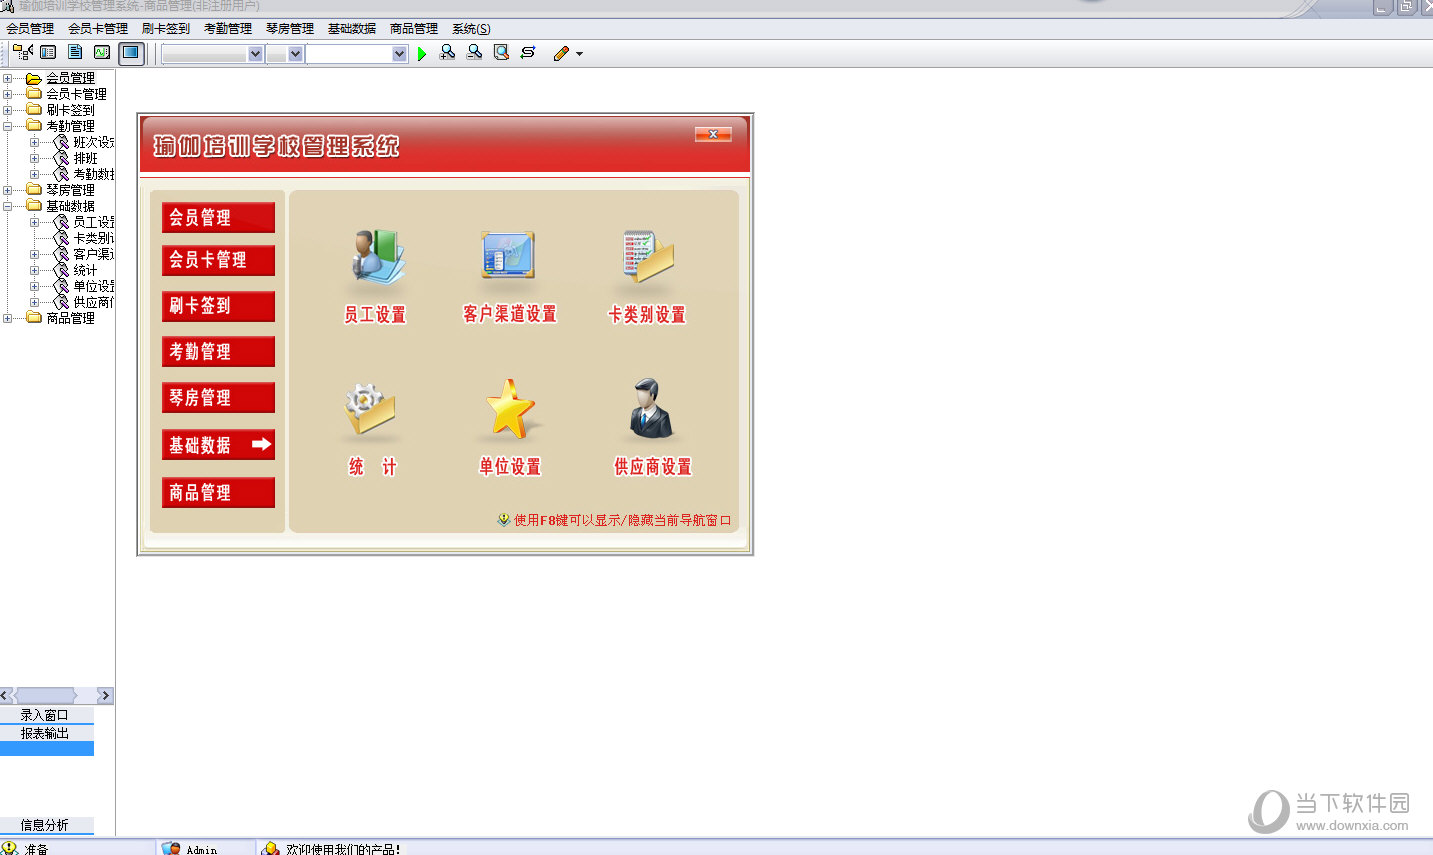
Task: Click the magnifier icon with plus sign
Action: (x=447, y=53)
